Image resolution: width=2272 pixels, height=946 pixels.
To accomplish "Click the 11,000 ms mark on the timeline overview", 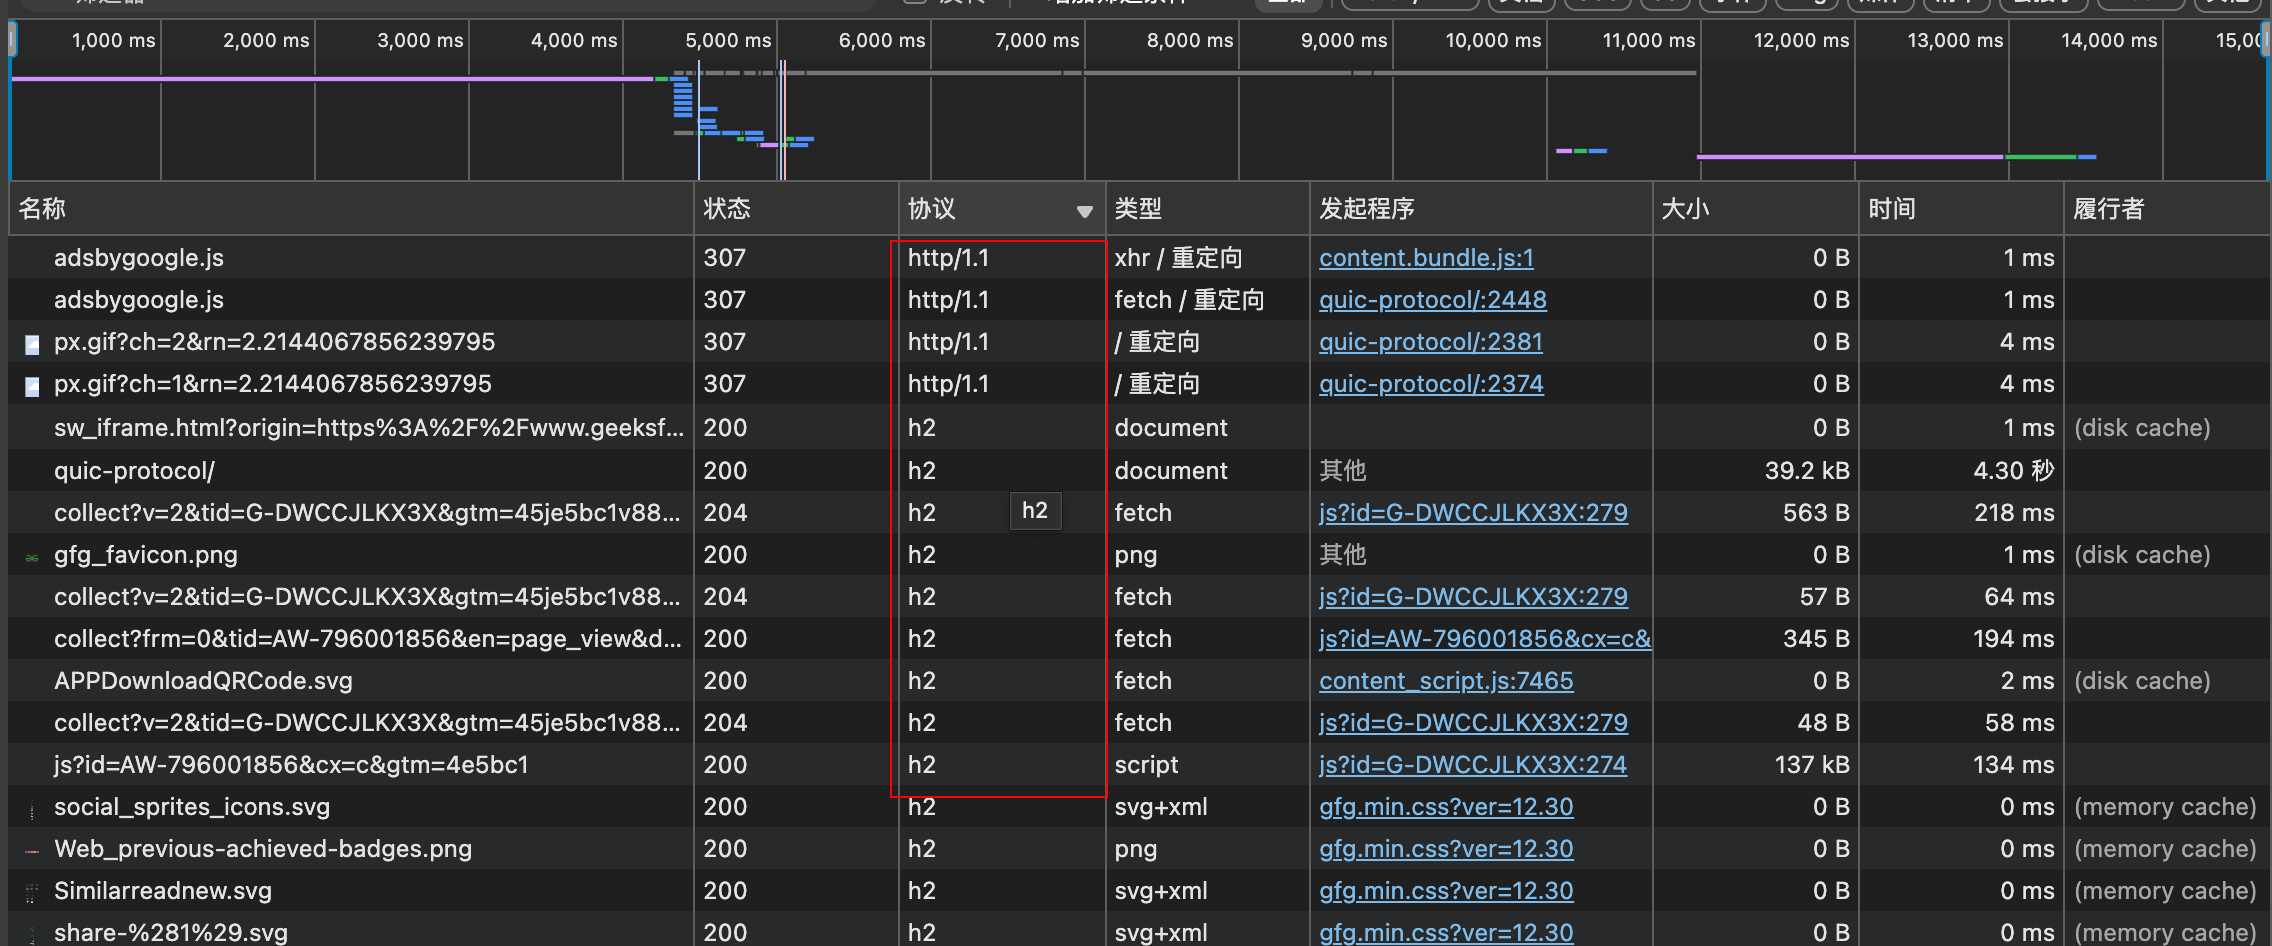I will pos(1648,41).
